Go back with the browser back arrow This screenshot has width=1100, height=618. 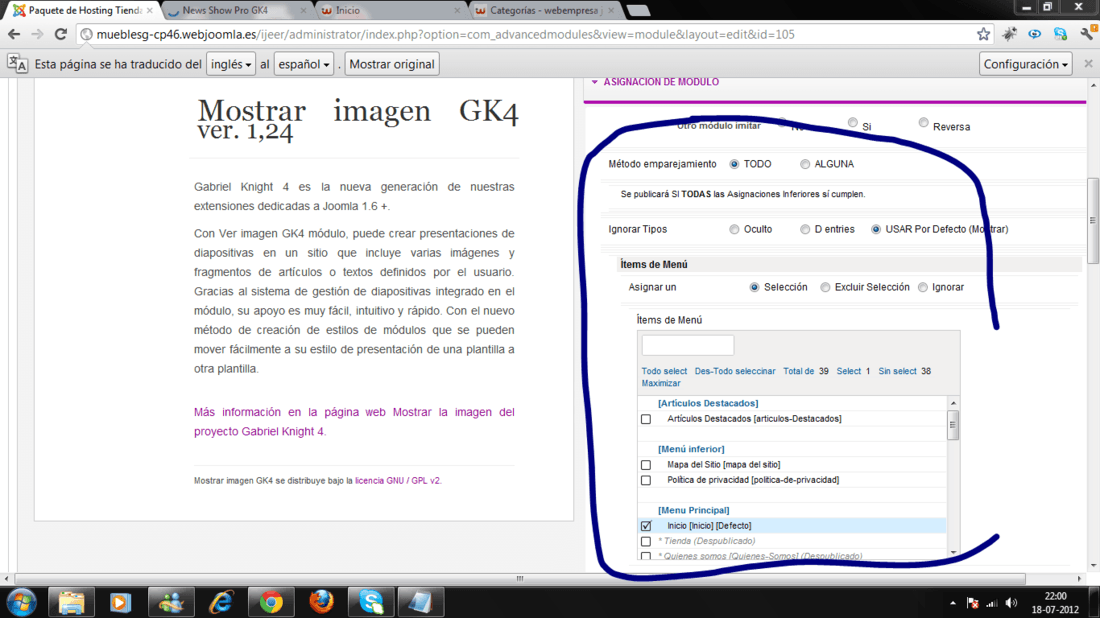tap(14, 34)
